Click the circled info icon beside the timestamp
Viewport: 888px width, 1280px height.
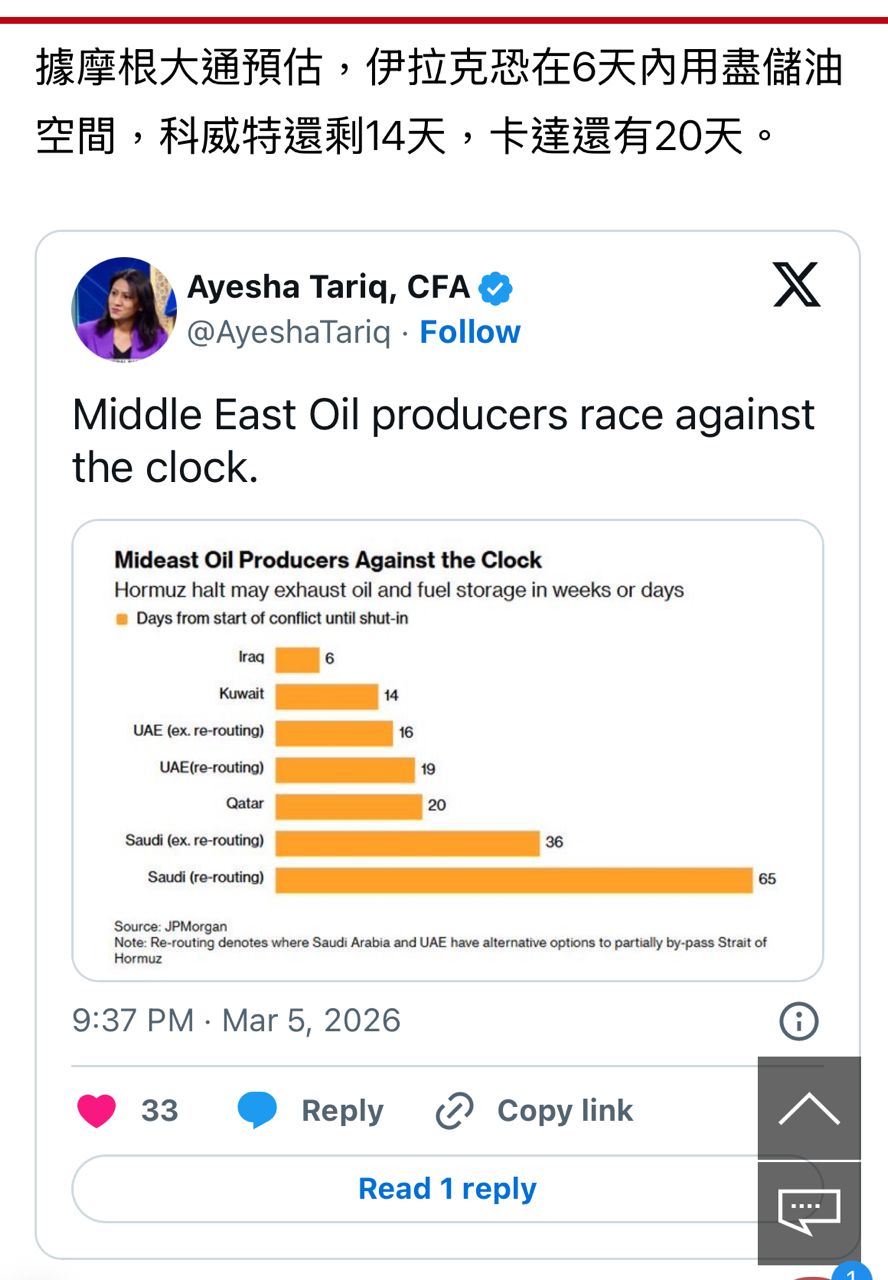pyautogui.click(x=798, y=1021)
